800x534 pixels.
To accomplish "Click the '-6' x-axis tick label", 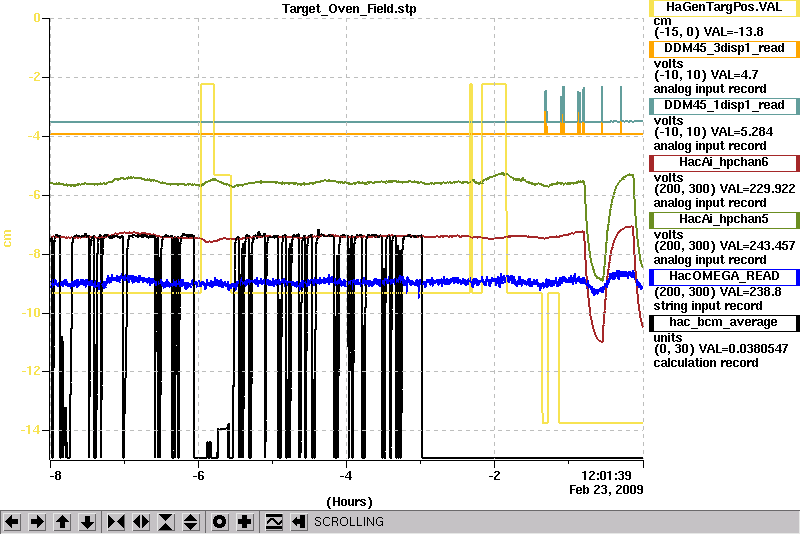I will [198, 476].
